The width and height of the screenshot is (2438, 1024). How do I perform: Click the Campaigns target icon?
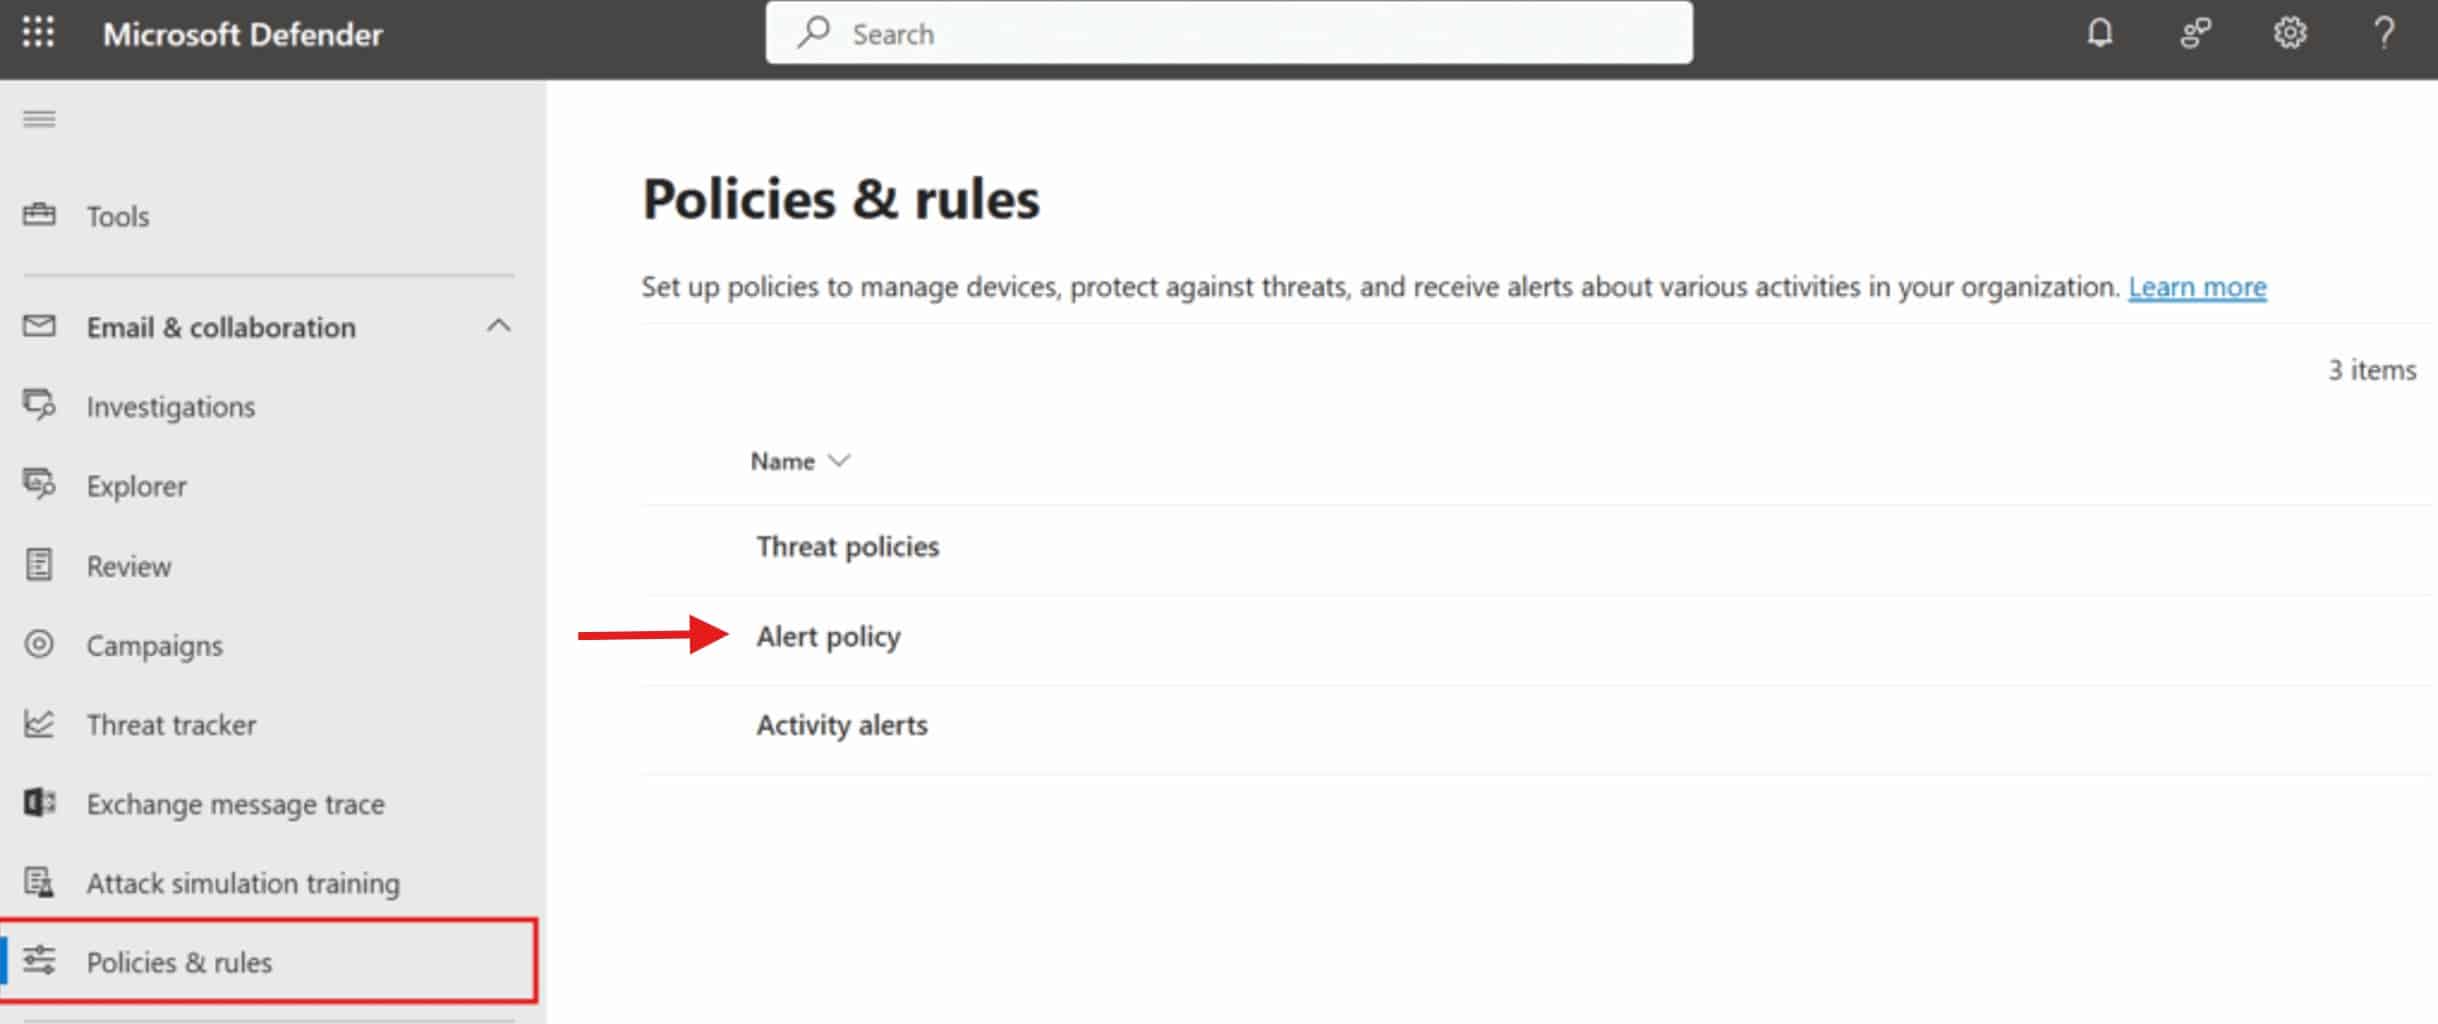(39, 644)
